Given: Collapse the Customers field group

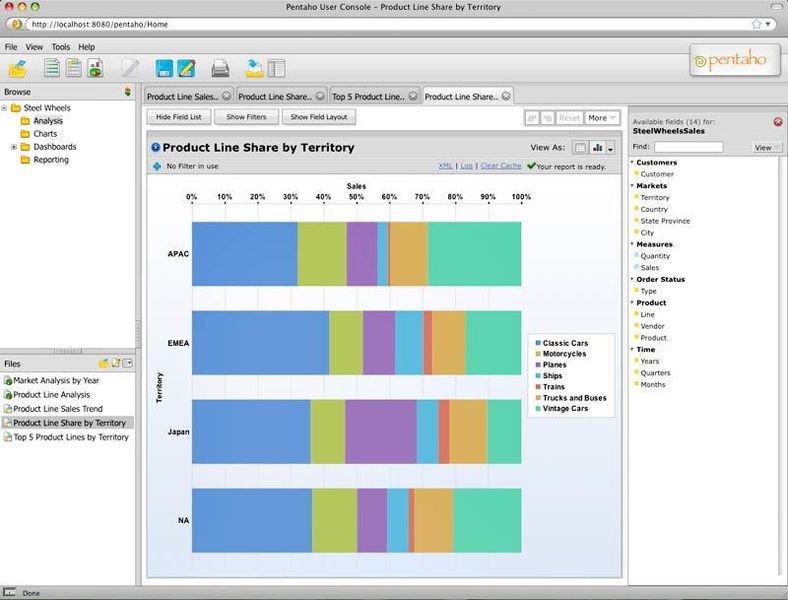Looking at the screenshot, I should pyautogui.click(x=632, y=162).
